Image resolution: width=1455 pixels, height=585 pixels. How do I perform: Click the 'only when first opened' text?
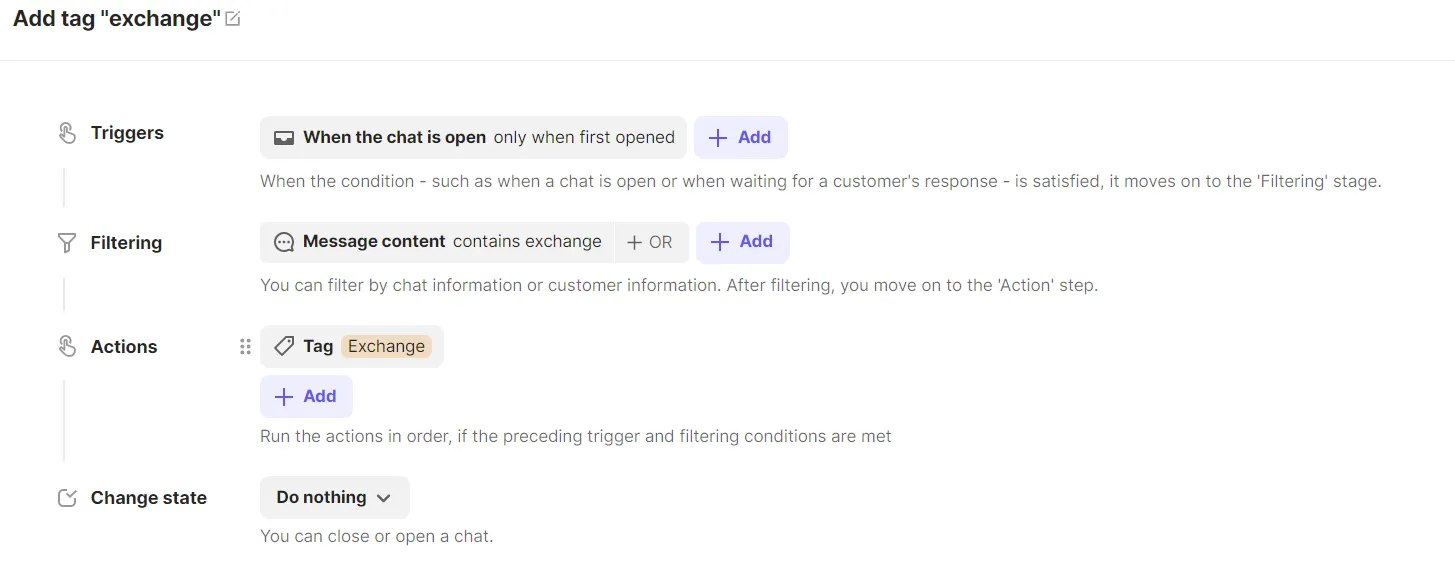pos(584,138)
